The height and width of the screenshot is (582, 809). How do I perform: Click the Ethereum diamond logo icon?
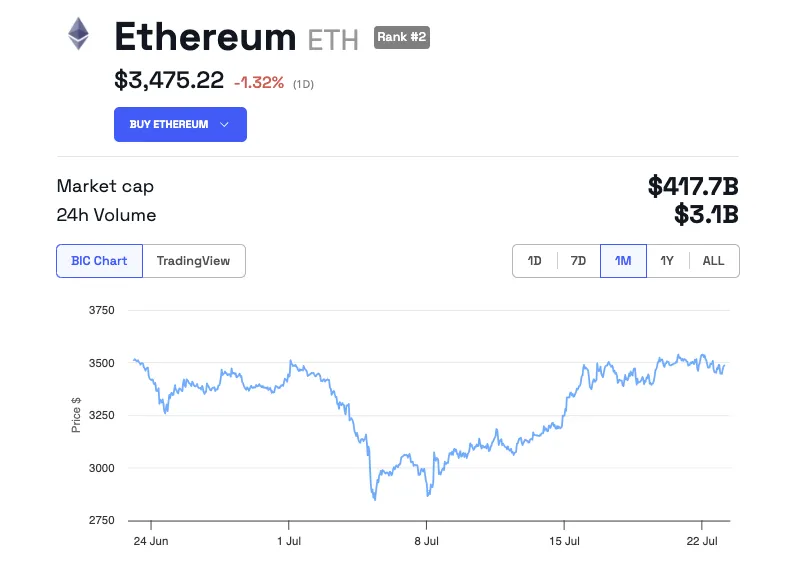(78, 35)
